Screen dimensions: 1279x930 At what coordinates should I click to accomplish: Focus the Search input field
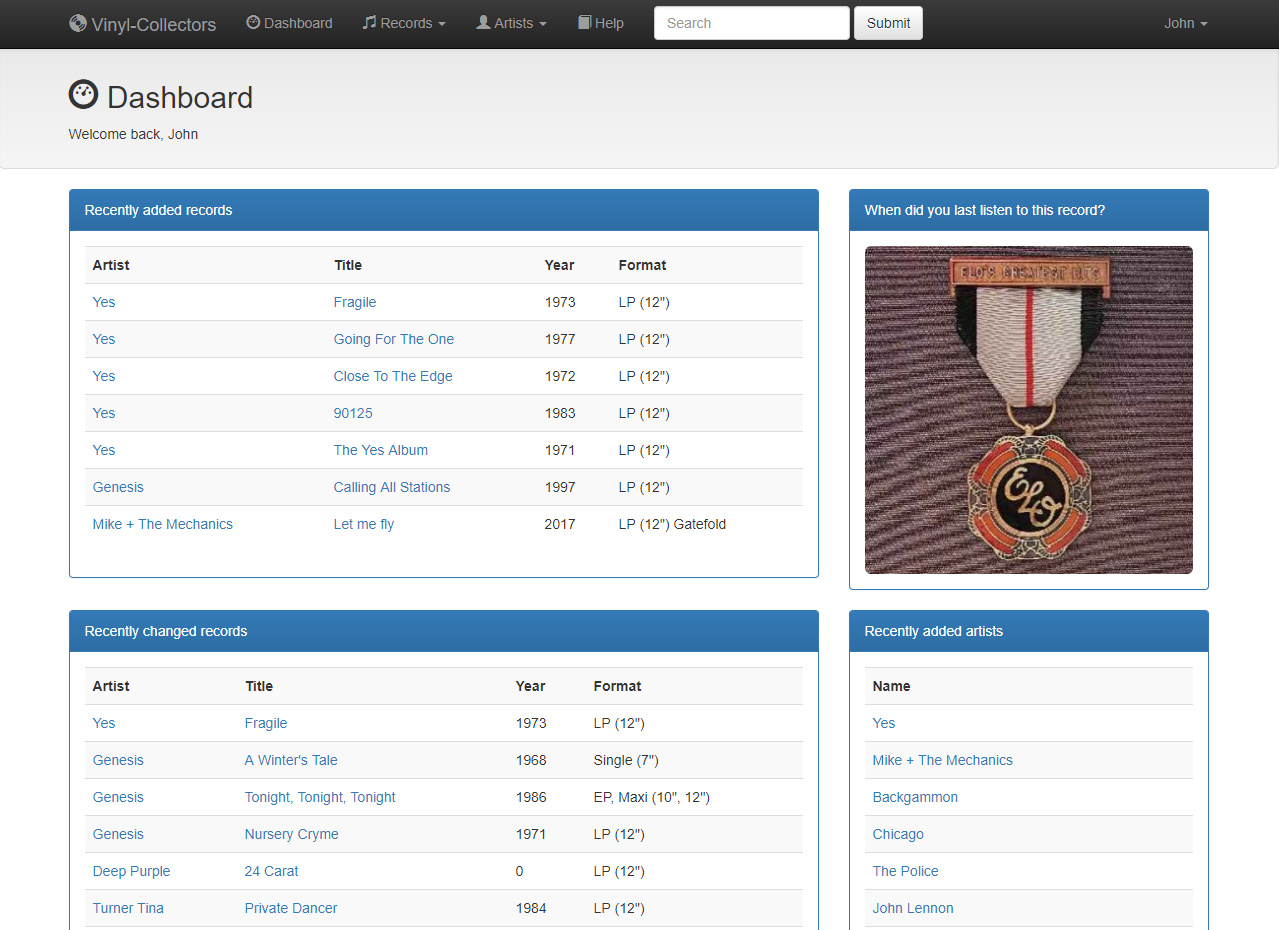(x=751, y=23)
